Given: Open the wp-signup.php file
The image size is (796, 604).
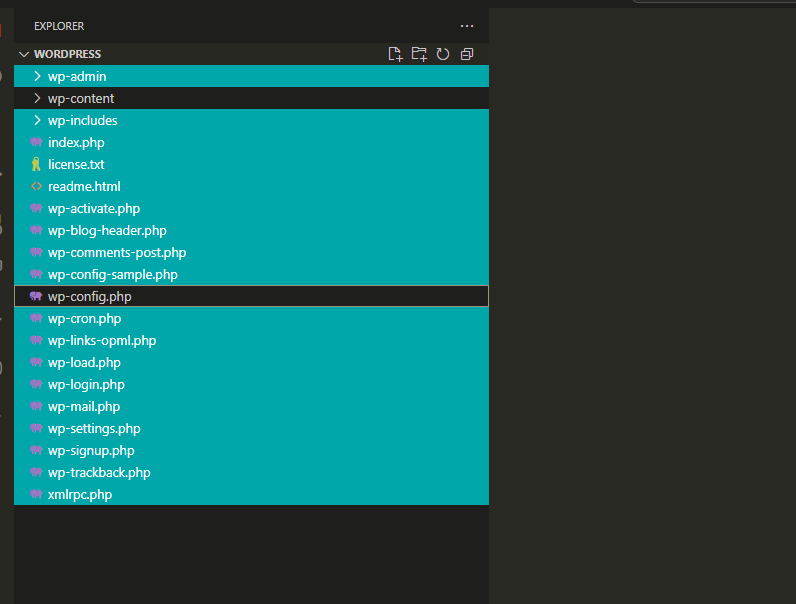Looking at the screenshot, I should point(91,451).
